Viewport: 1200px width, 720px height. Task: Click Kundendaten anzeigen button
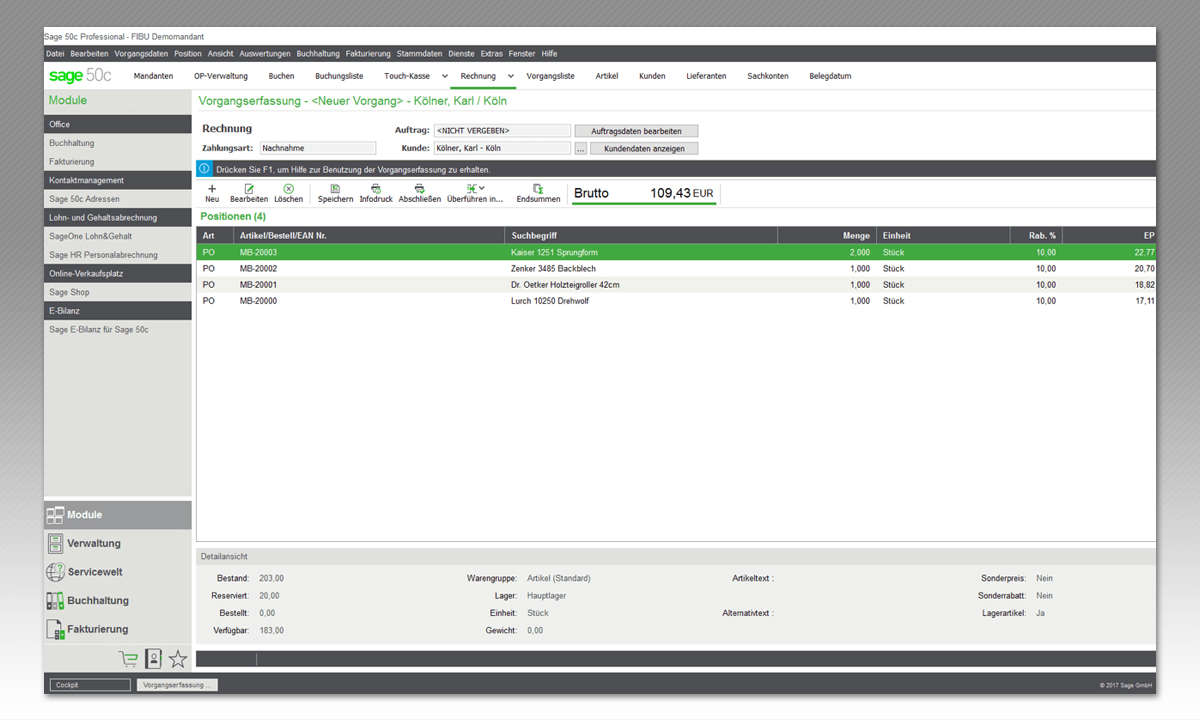644,148
